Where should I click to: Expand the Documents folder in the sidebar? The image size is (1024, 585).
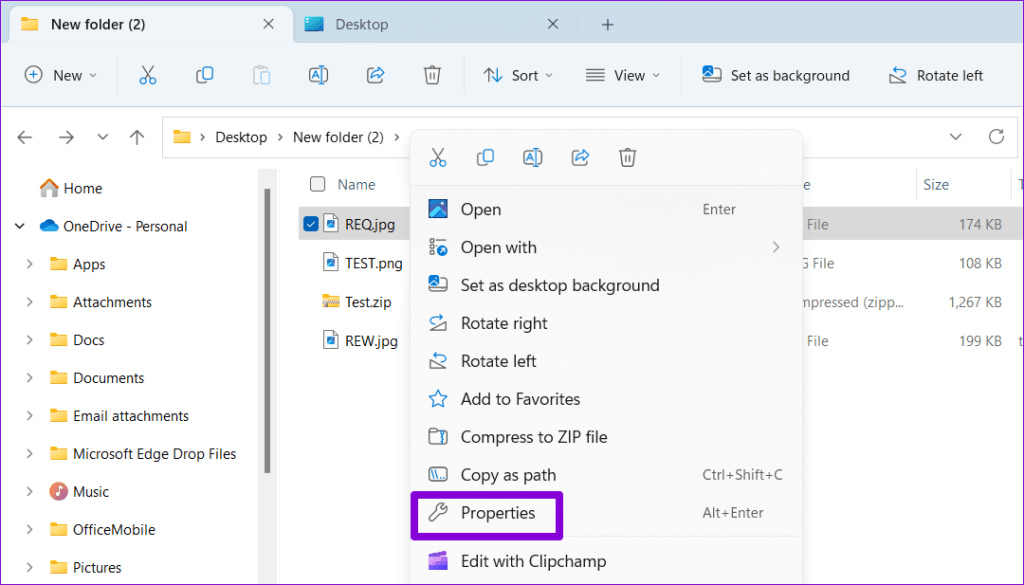pos(29,378)
